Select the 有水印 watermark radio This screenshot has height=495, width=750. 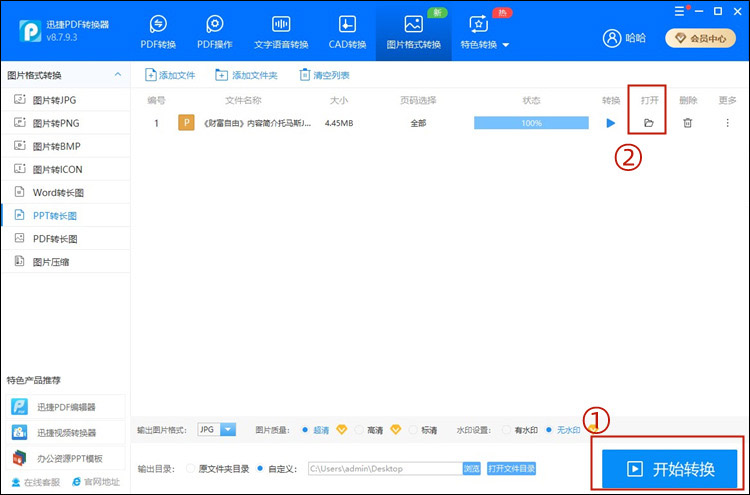pos(506,430)
